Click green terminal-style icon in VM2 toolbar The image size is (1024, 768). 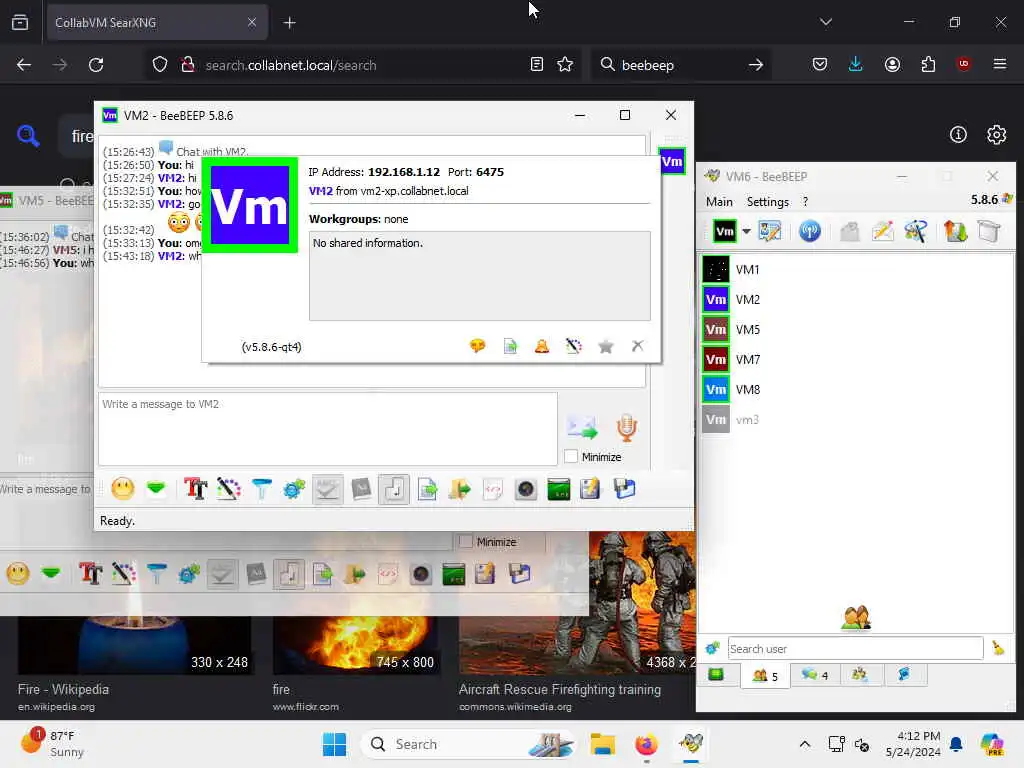click(x=558, y=489)
